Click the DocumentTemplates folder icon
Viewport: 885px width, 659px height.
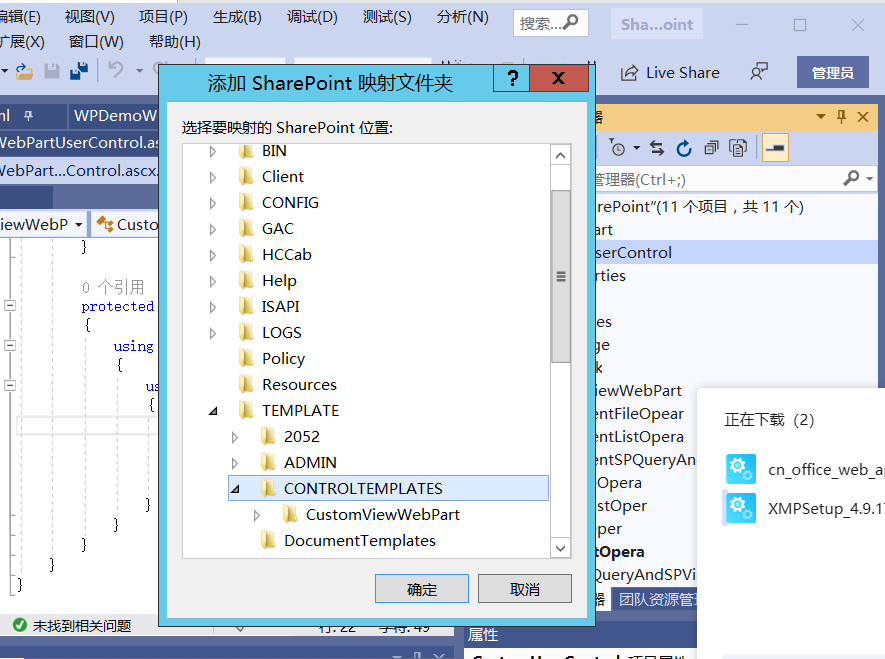click(x=268, y=541)
